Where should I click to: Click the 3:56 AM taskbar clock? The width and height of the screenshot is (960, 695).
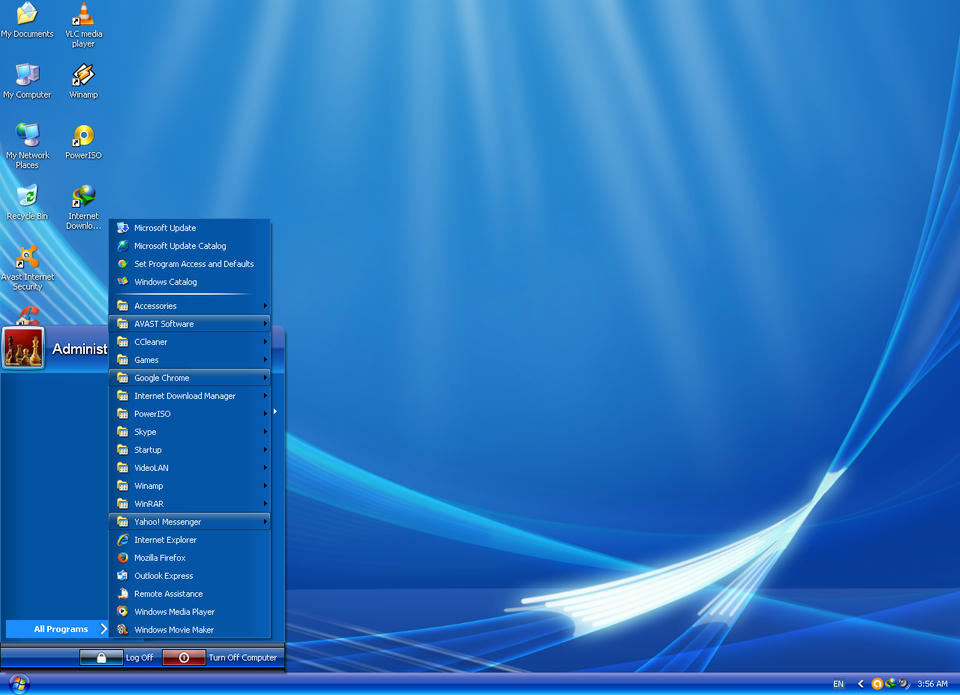tap(932, 684)
